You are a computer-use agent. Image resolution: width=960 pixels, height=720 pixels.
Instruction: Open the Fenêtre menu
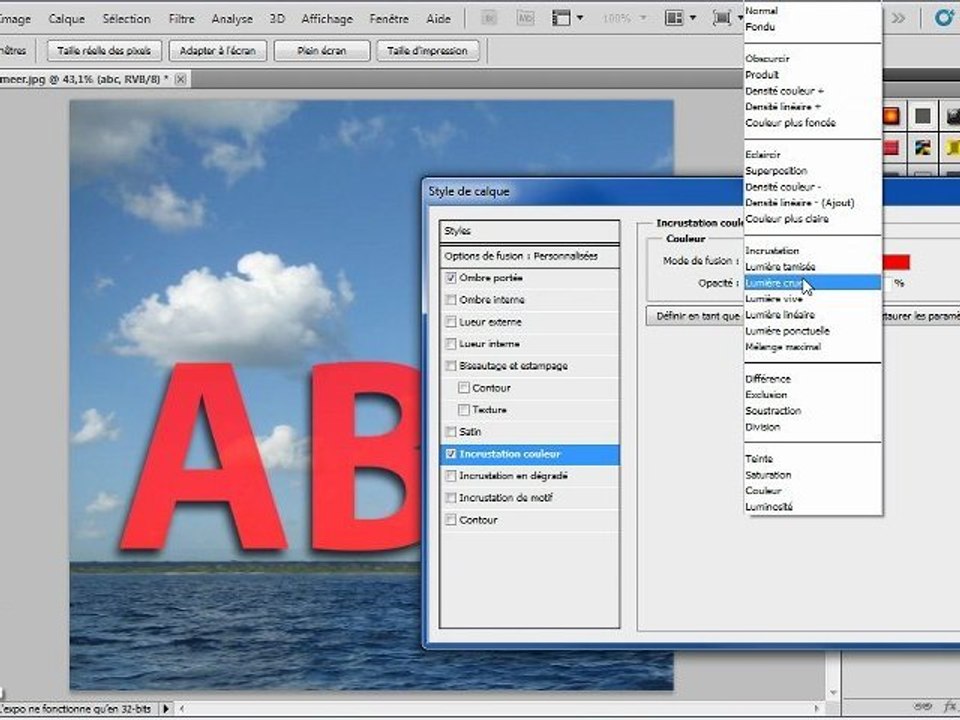pyautogui.click(x=389, y=19)
